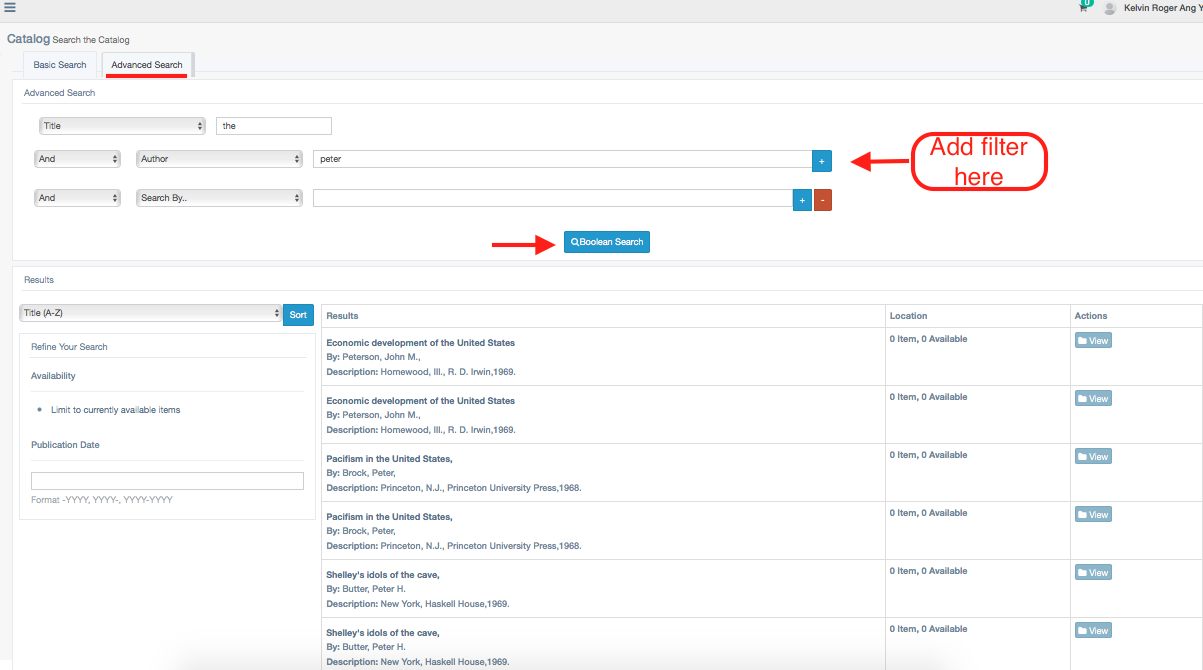This screenshot has width=1203, height=670.
Task: Open the shopping cart icon
Action: click(1083, 8)
